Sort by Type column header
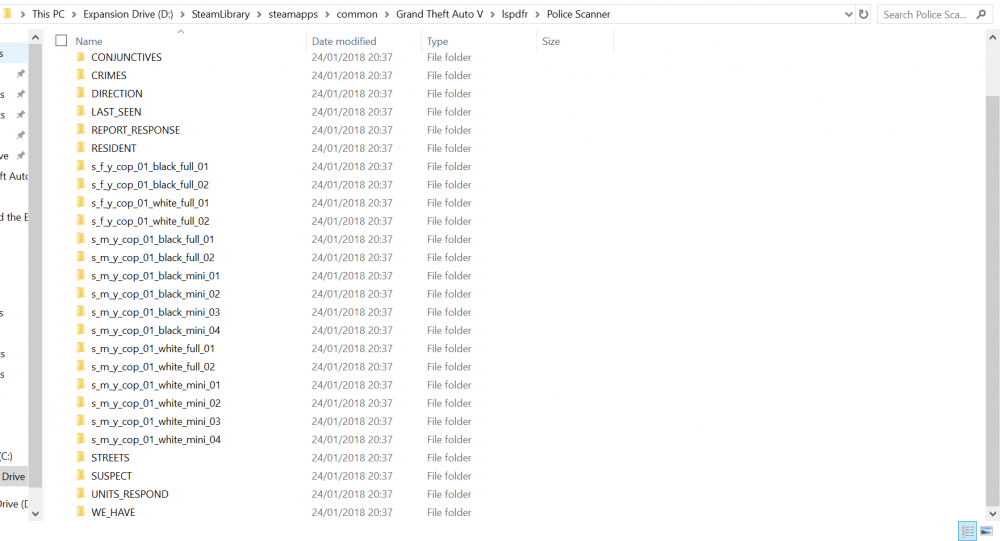The image size is (1000, 541). point(438,41)
